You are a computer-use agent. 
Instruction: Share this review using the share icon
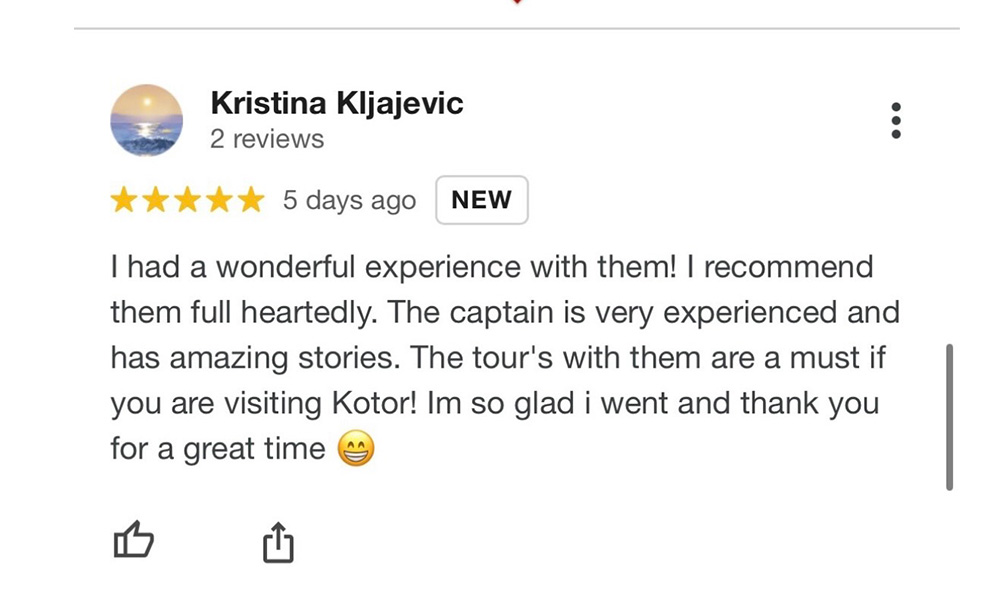click(277, 543)
